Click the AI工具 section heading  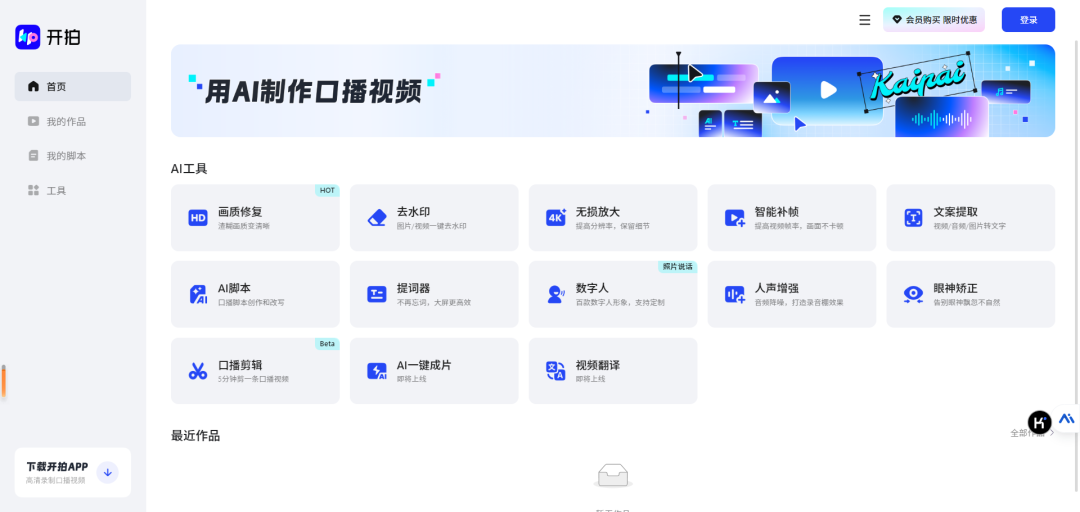[189, 168]
